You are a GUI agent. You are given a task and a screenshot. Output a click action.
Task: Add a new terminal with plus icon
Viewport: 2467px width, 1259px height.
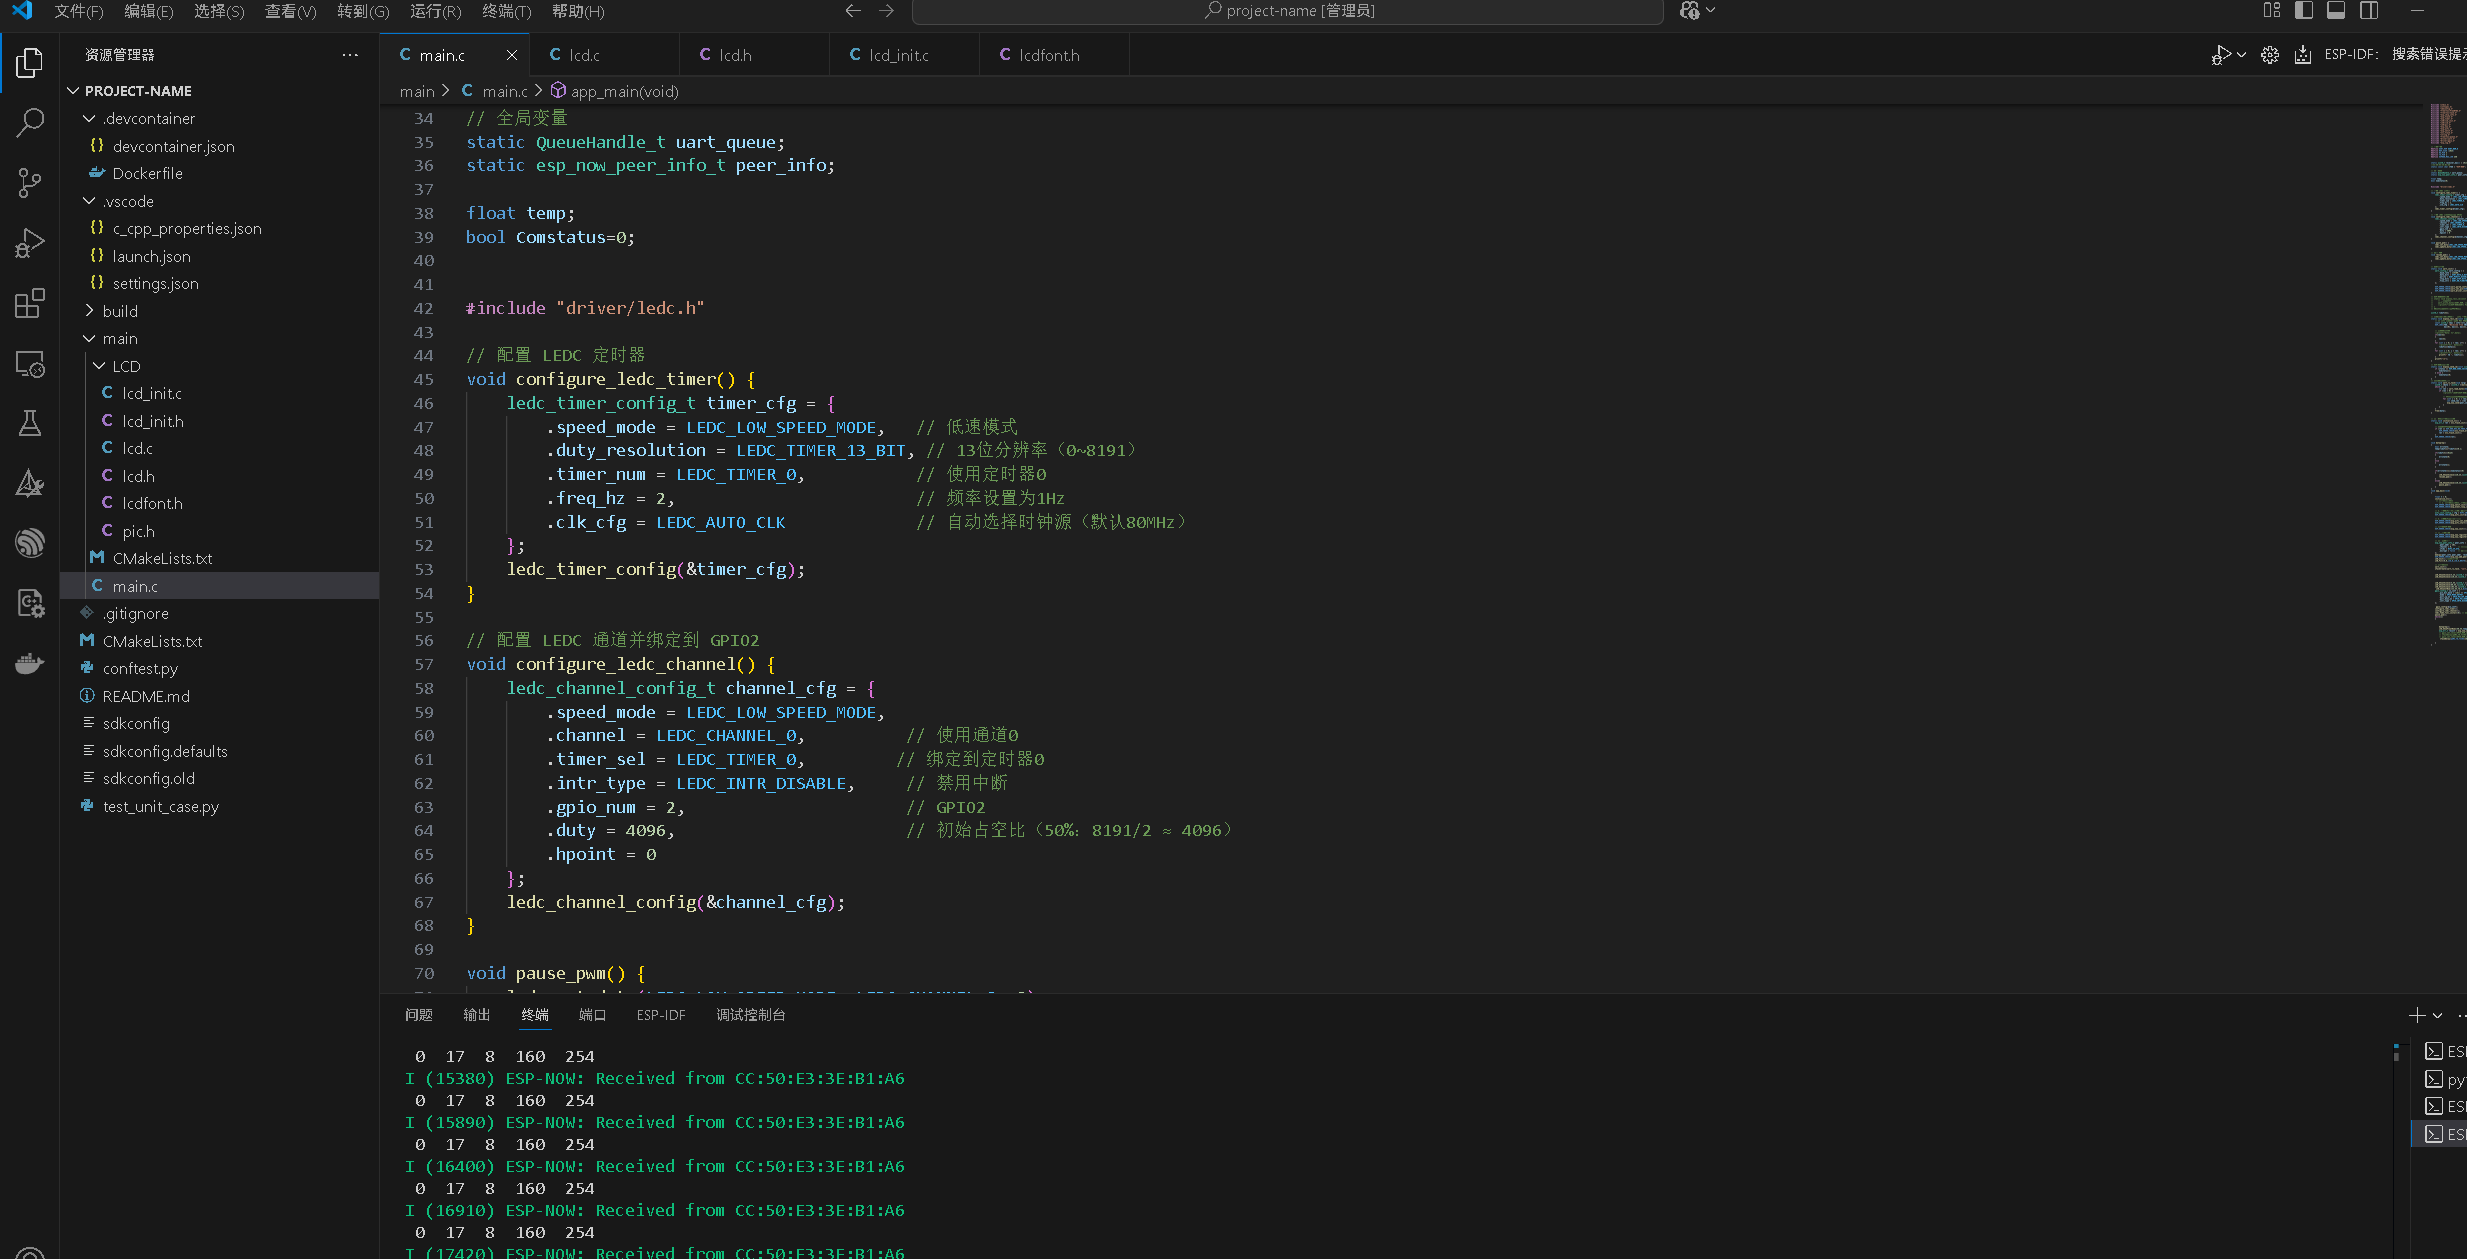click(2417, 1015)
